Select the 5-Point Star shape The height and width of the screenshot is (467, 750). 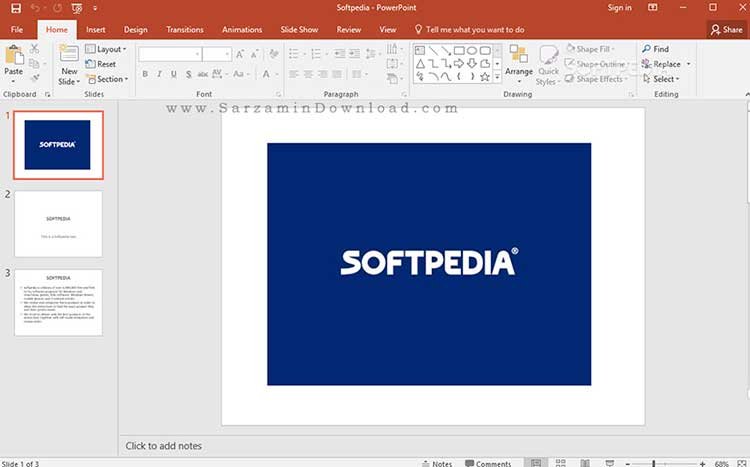pos(485,76)
